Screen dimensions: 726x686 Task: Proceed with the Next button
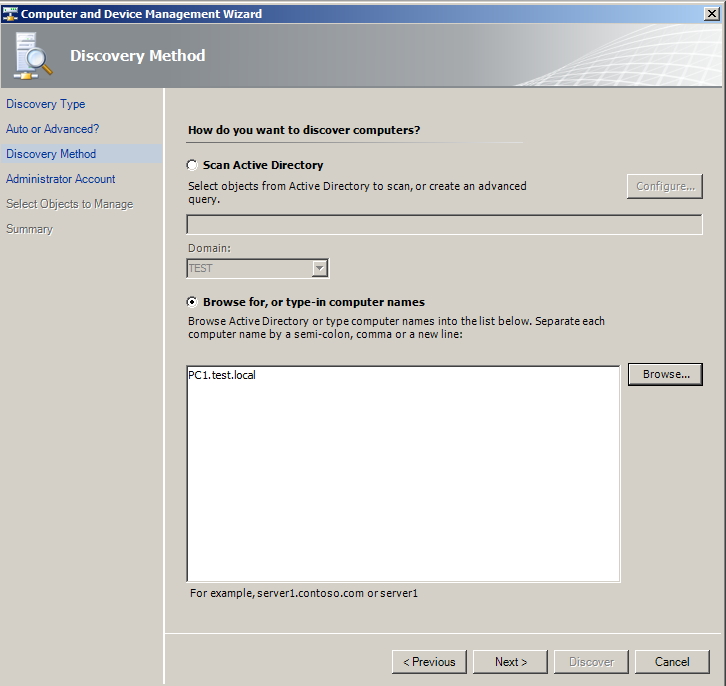coord(510,662)
